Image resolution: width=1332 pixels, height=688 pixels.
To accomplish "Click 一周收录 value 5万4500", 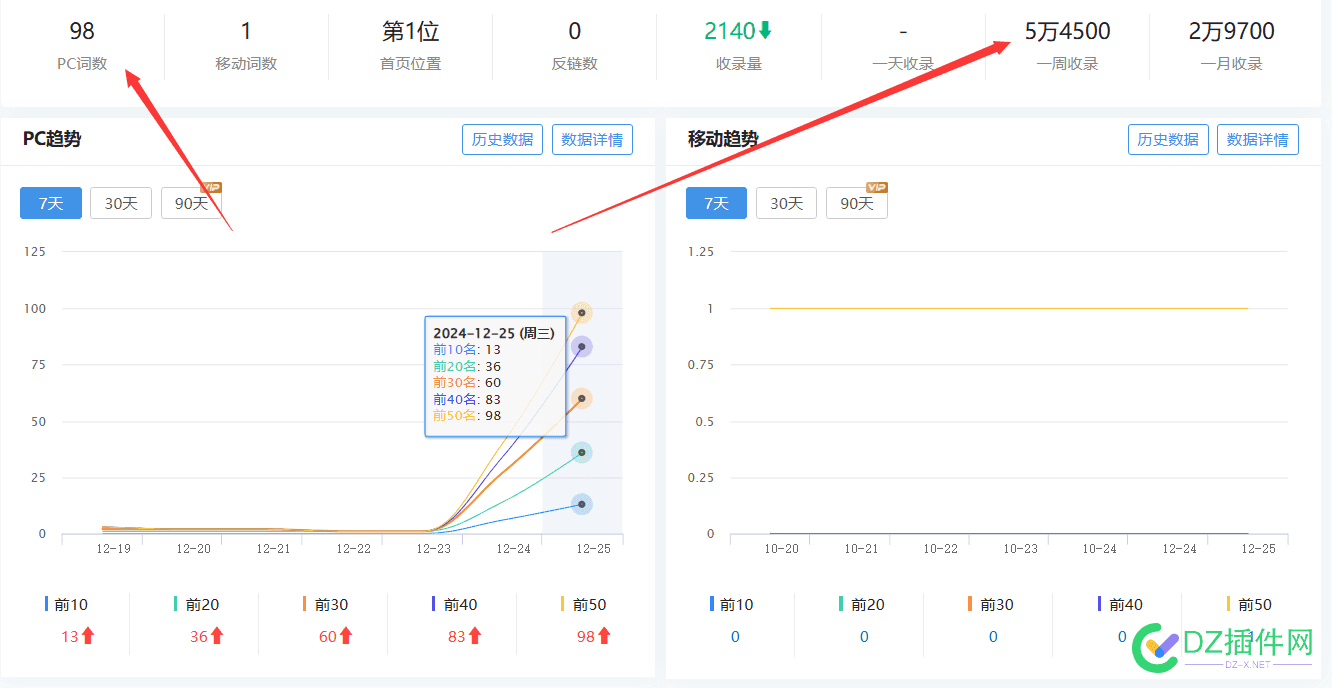I will 1068,31.
